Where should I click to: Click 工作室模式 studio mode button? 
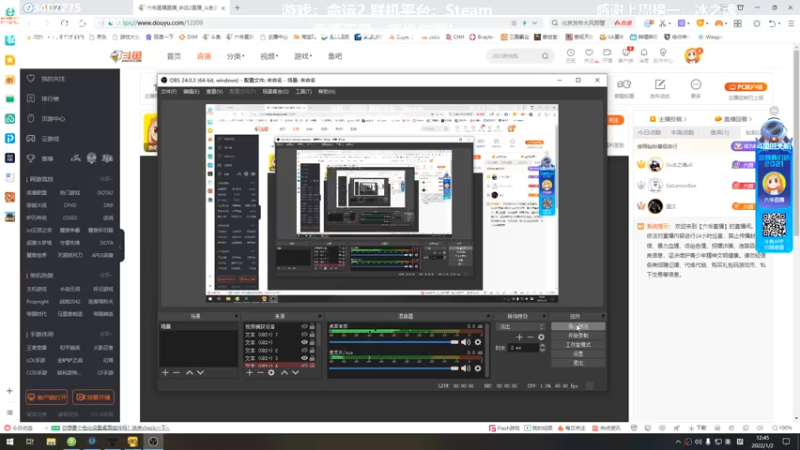coord(578,345)
